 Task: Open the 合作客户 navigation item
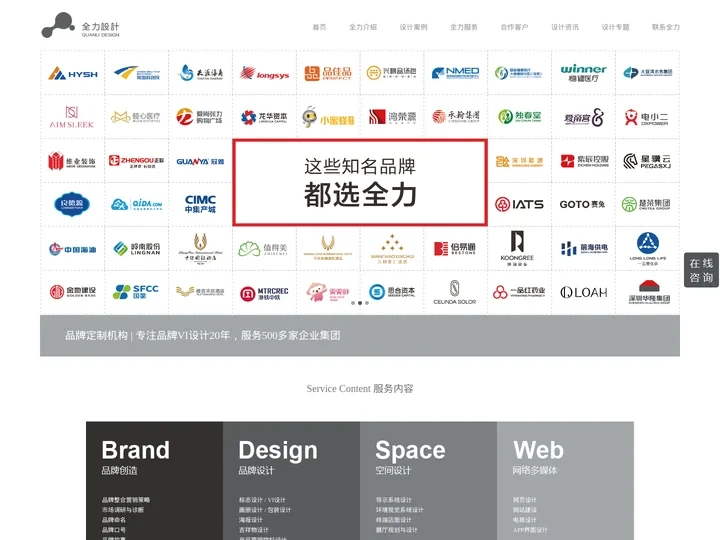point(514,27)
